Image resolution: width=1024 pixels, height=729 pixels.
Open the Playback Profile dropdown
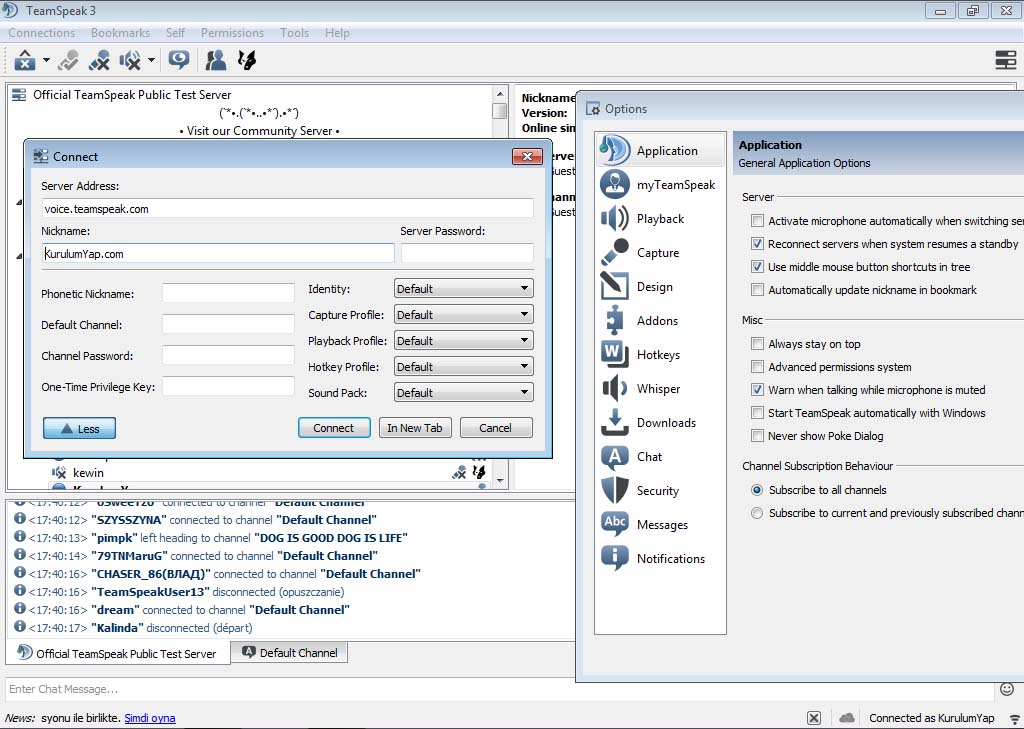pos(464,340)
